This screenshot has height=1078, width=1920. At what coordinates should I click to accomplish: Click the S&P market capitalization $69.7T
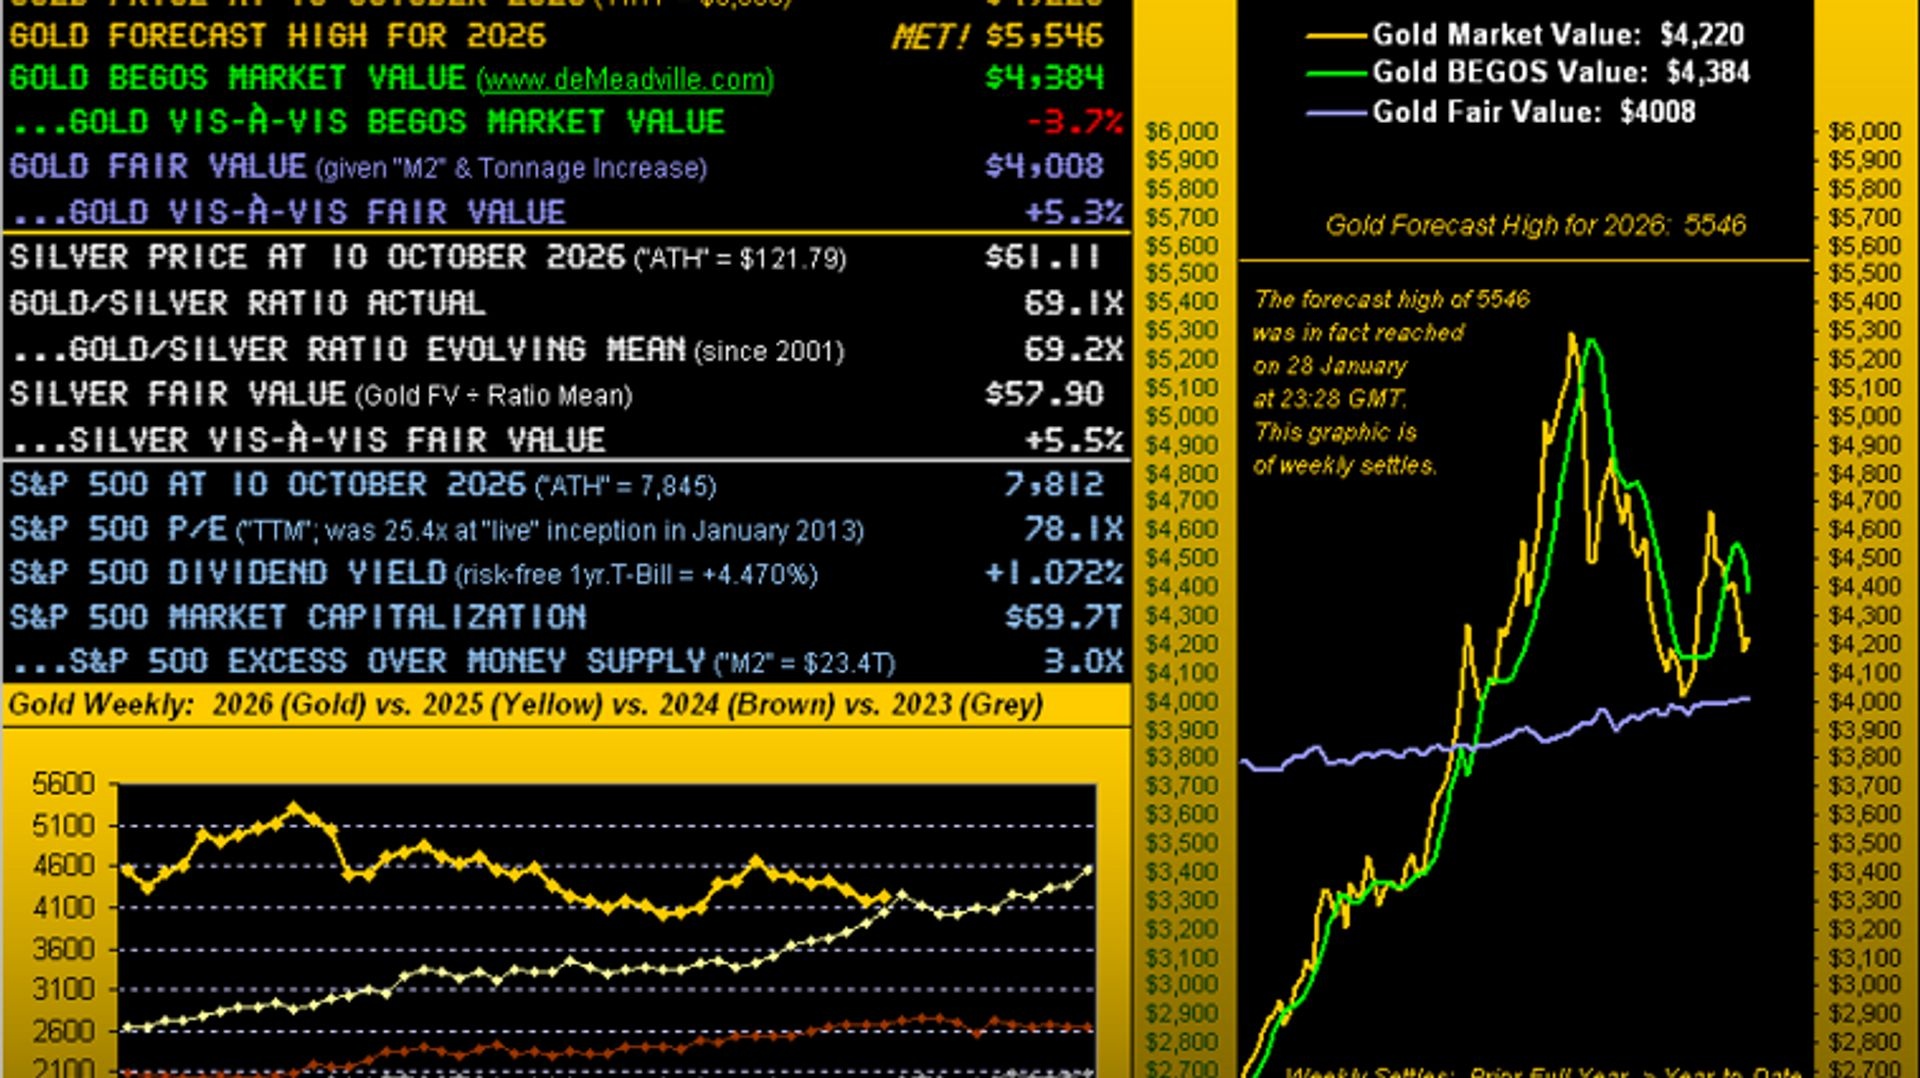point(1064,617)
